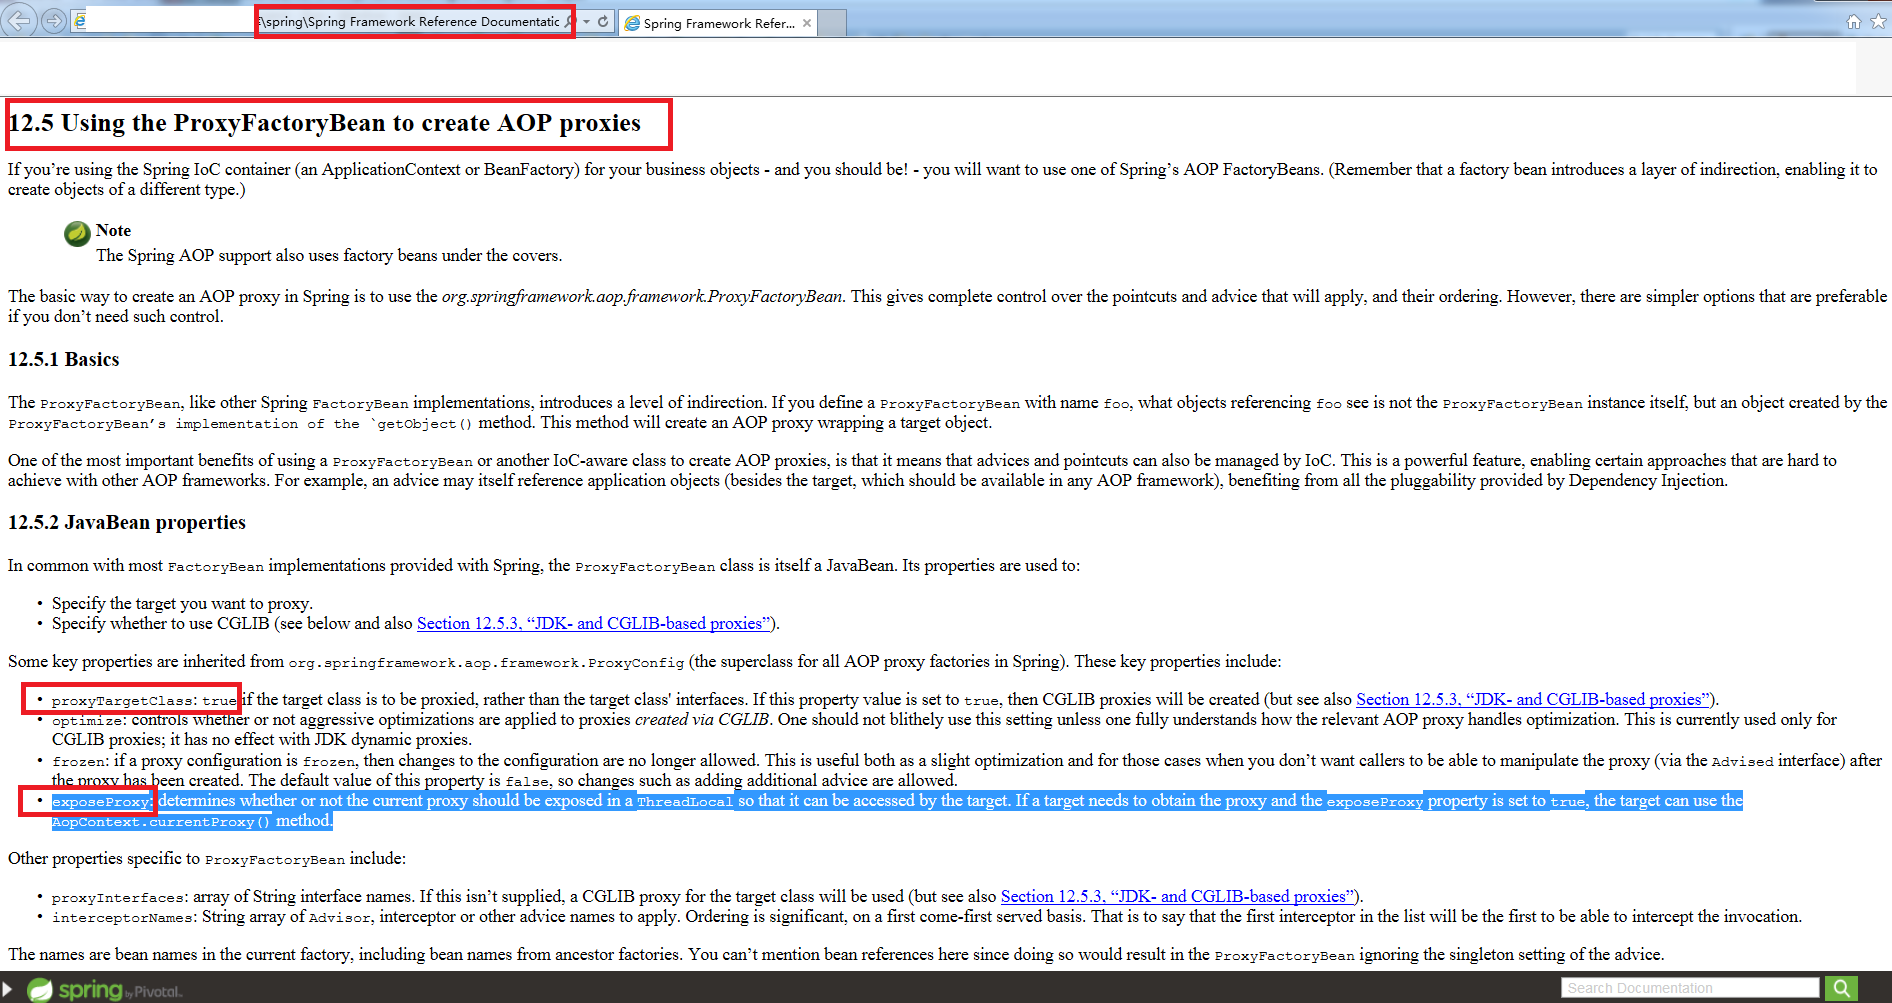The image size is (1892, 1003).
Task: Expand the footer triangle beside Spring logo
Action: [7, 990]
